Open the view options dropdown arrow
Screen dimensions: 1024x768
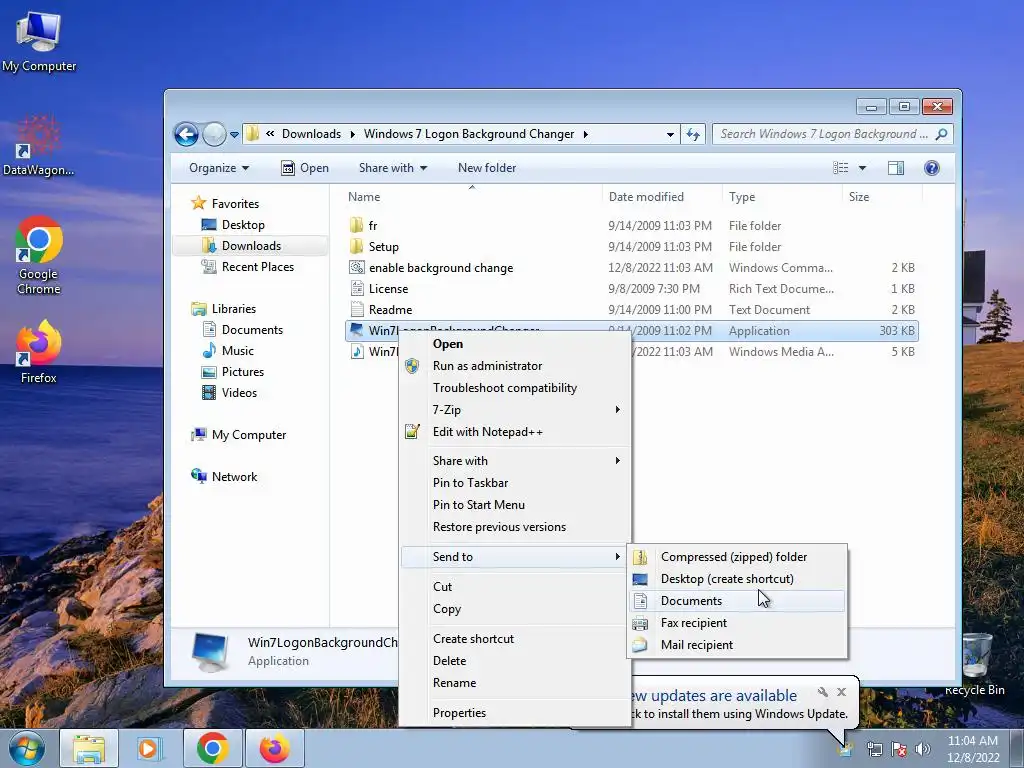[x=862, y=168]
